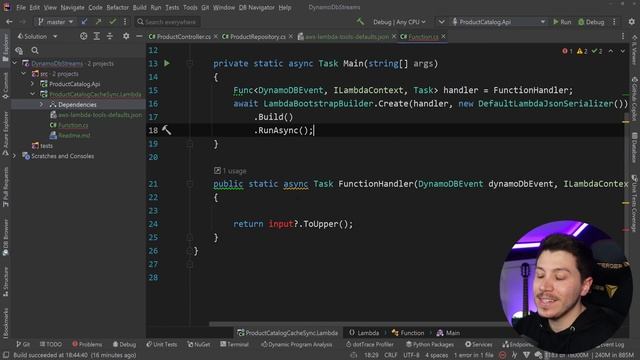Click the Debug button in top toolbar
Viewport: 640px width, 360px height.
click(591, 22)
